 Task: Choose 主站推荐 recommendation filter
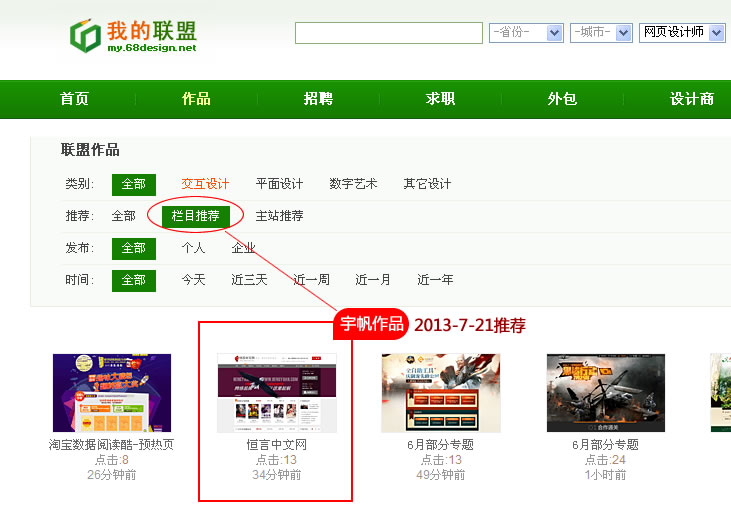point(279,216)
